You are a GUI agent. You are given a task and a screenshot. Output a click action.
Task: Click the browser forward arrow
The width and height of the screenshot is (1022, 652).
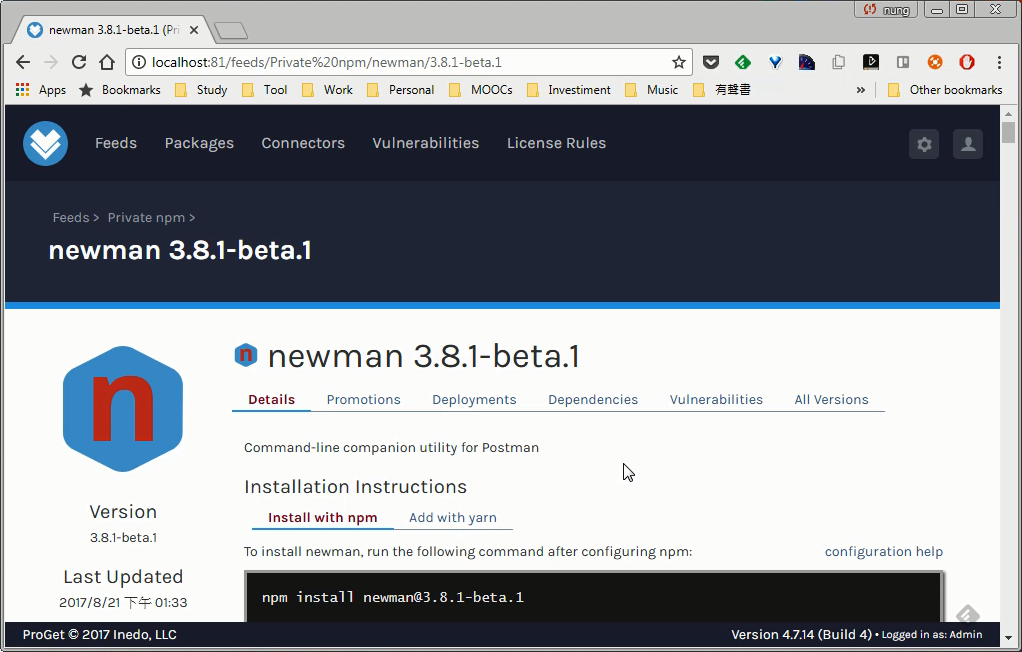click(x=51, y=62)
